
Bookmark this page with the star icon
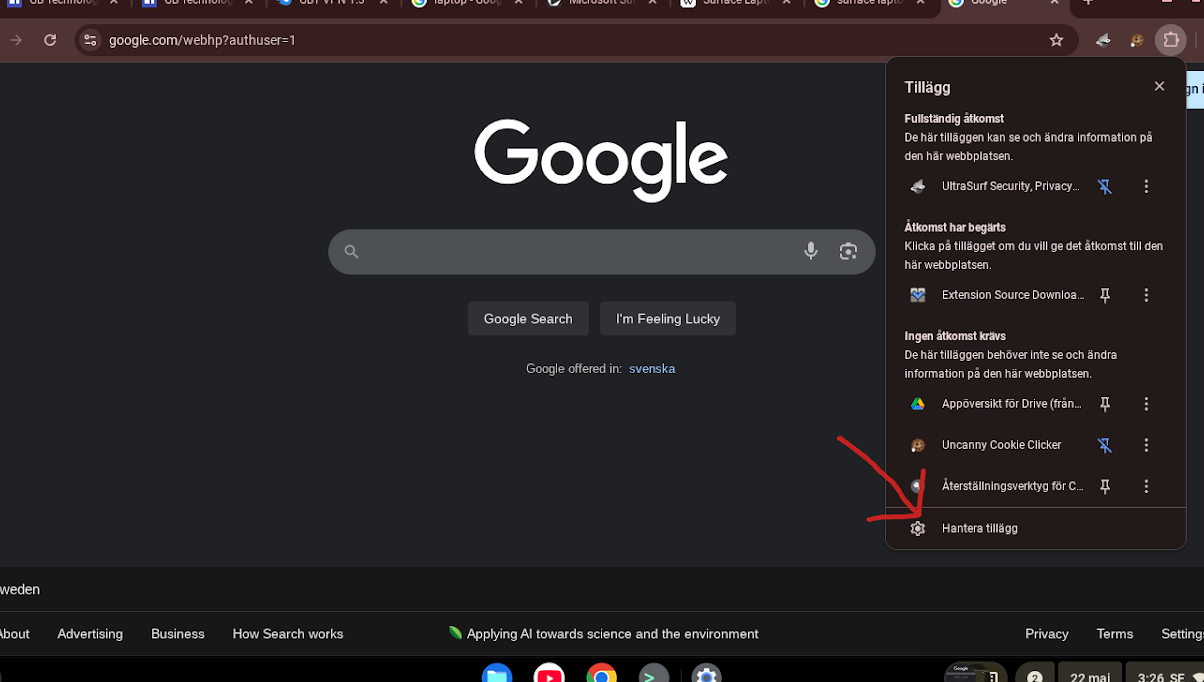(x=1056, y=40)
